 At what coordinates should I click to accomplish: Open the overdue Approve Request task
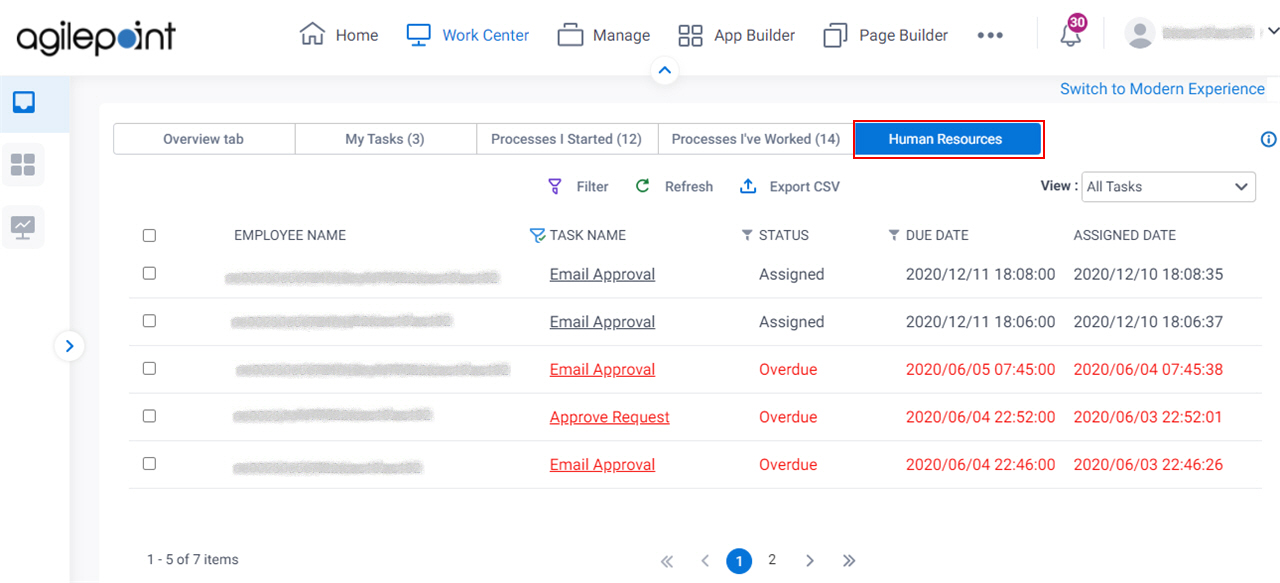click(x=610, y=417)
